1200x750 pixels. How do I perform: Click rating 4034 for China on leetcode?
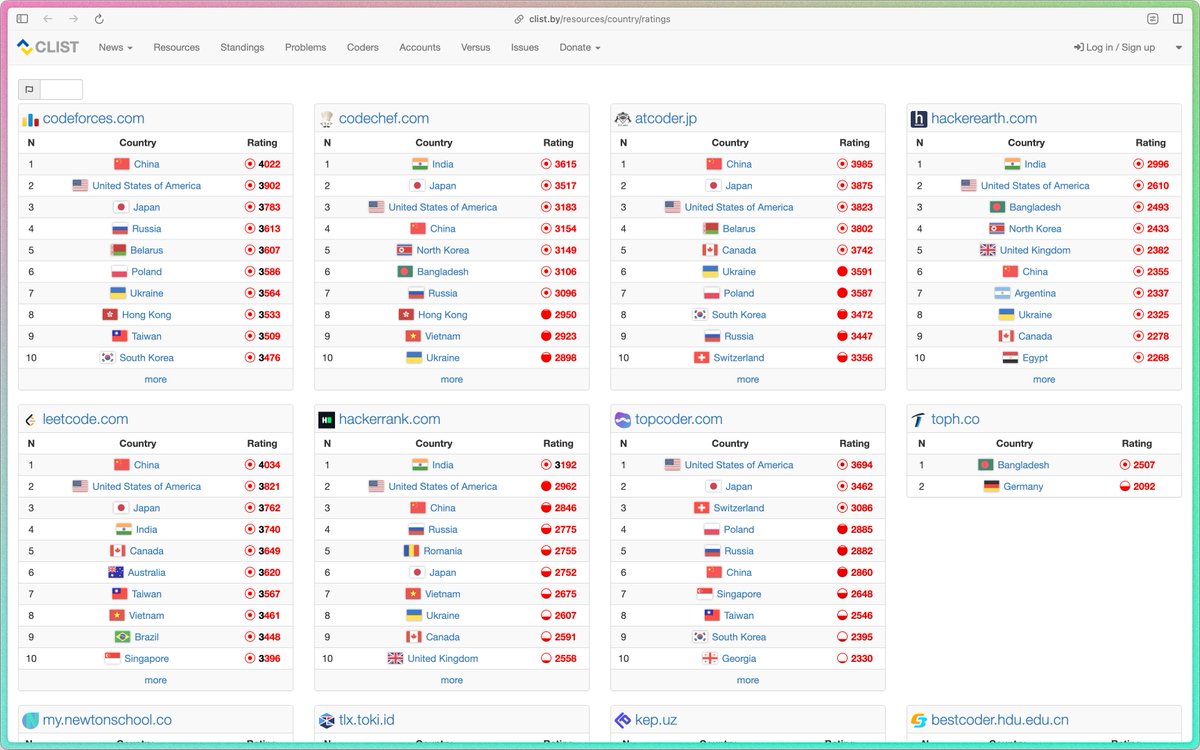pyautogui.click(x=269, y=465)
